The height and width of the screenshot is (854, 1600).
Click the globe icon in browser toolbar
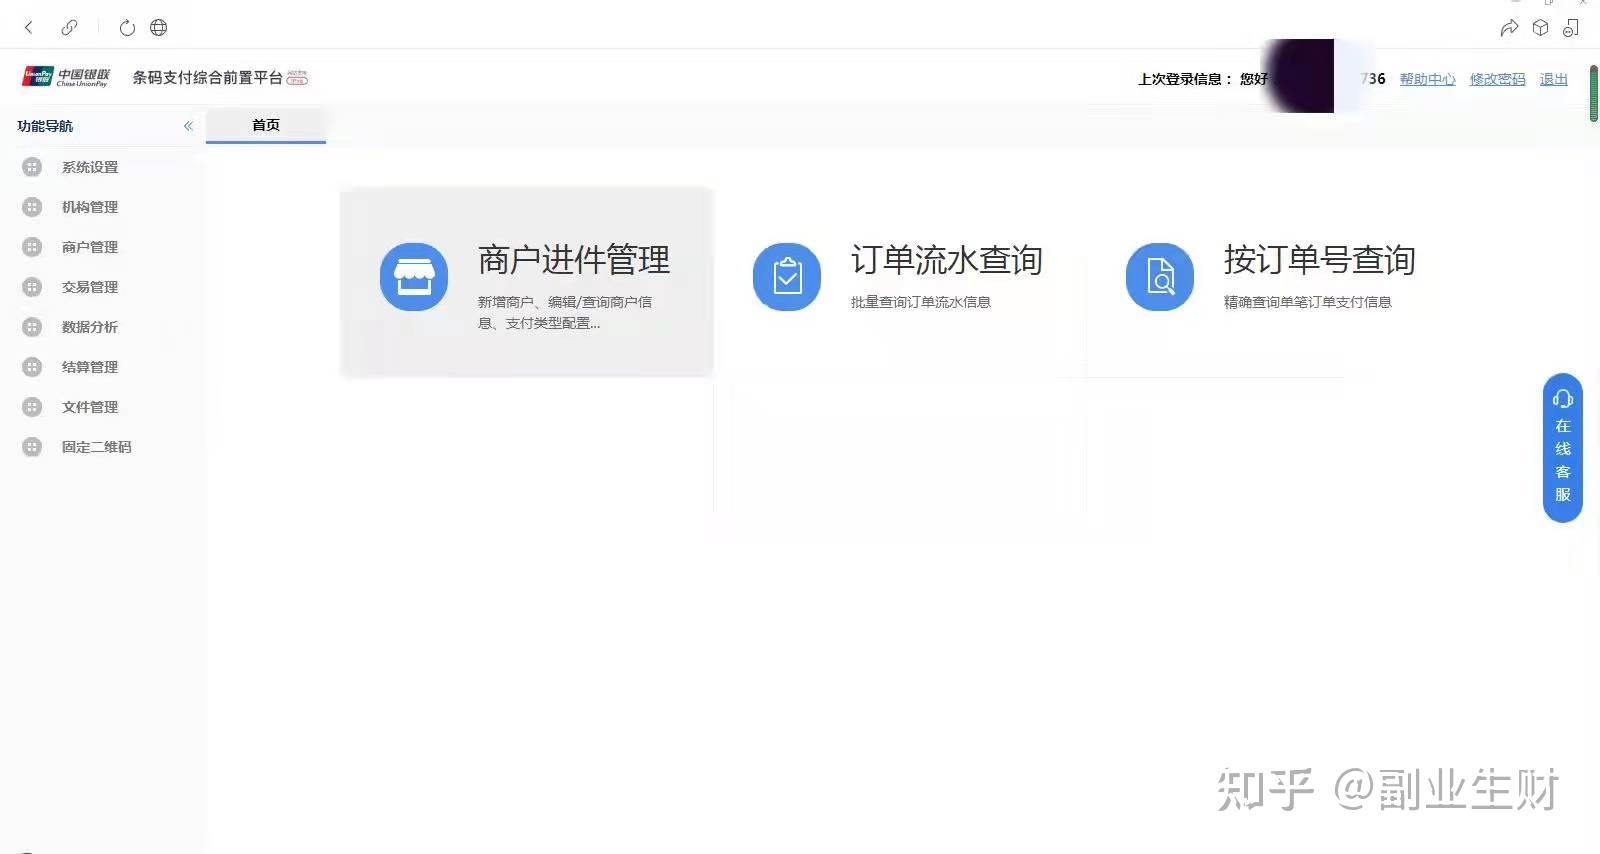(158, 28)
